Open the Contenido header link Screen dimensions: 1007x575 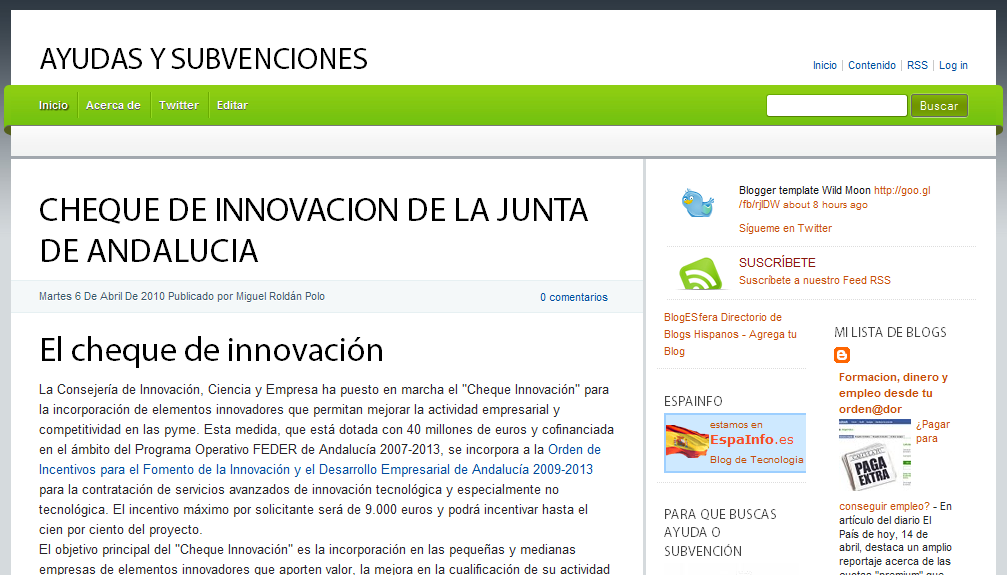(x=871, y=66)
